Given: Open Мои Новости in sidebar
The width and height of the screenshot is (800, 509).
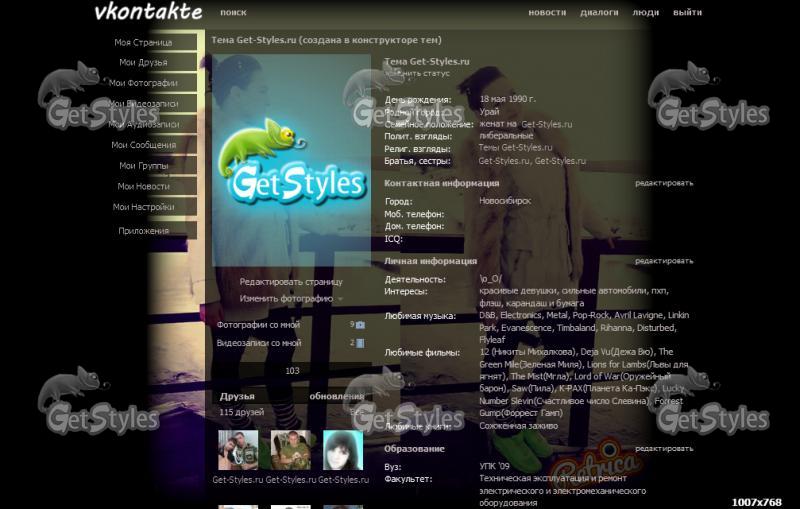Looking at the screenshot, I should pos(143,186).
